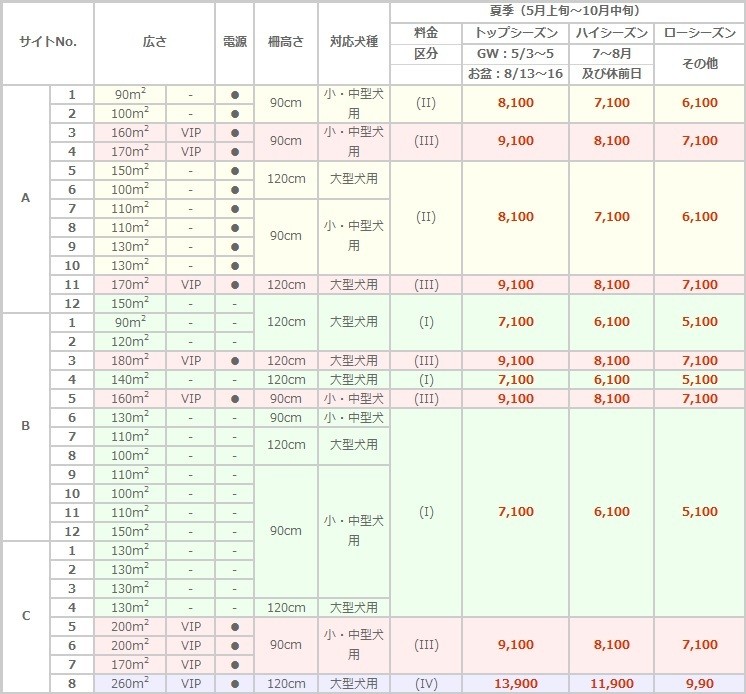Click the 8,100 high season price for B-3
Viewport: 746px width, 694px height.
click(x=612, y=361)
